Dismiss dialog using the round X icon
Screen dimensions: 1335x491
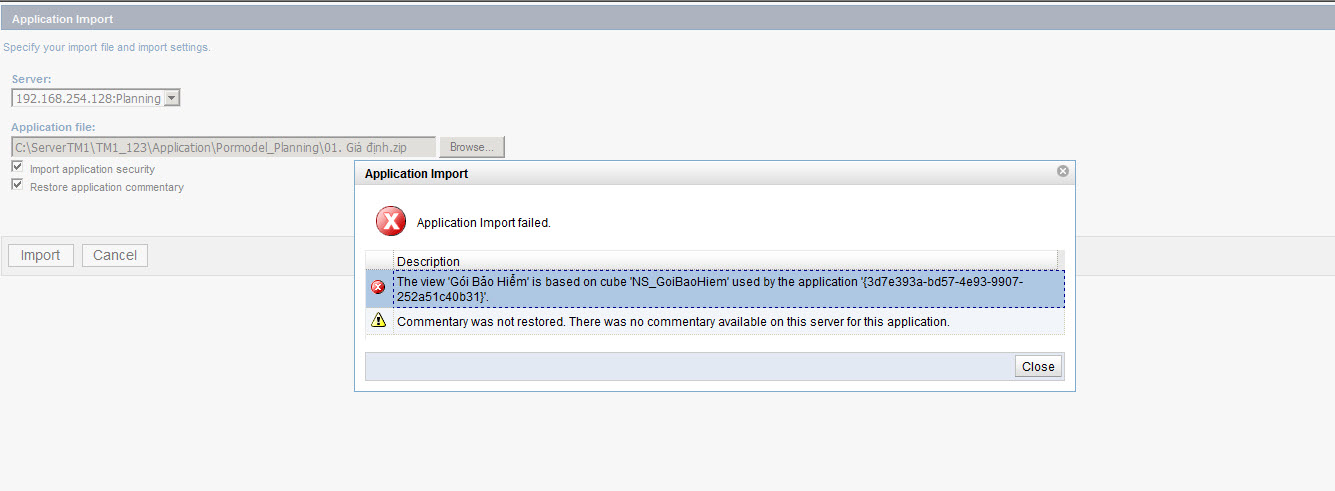(1062, 172)
